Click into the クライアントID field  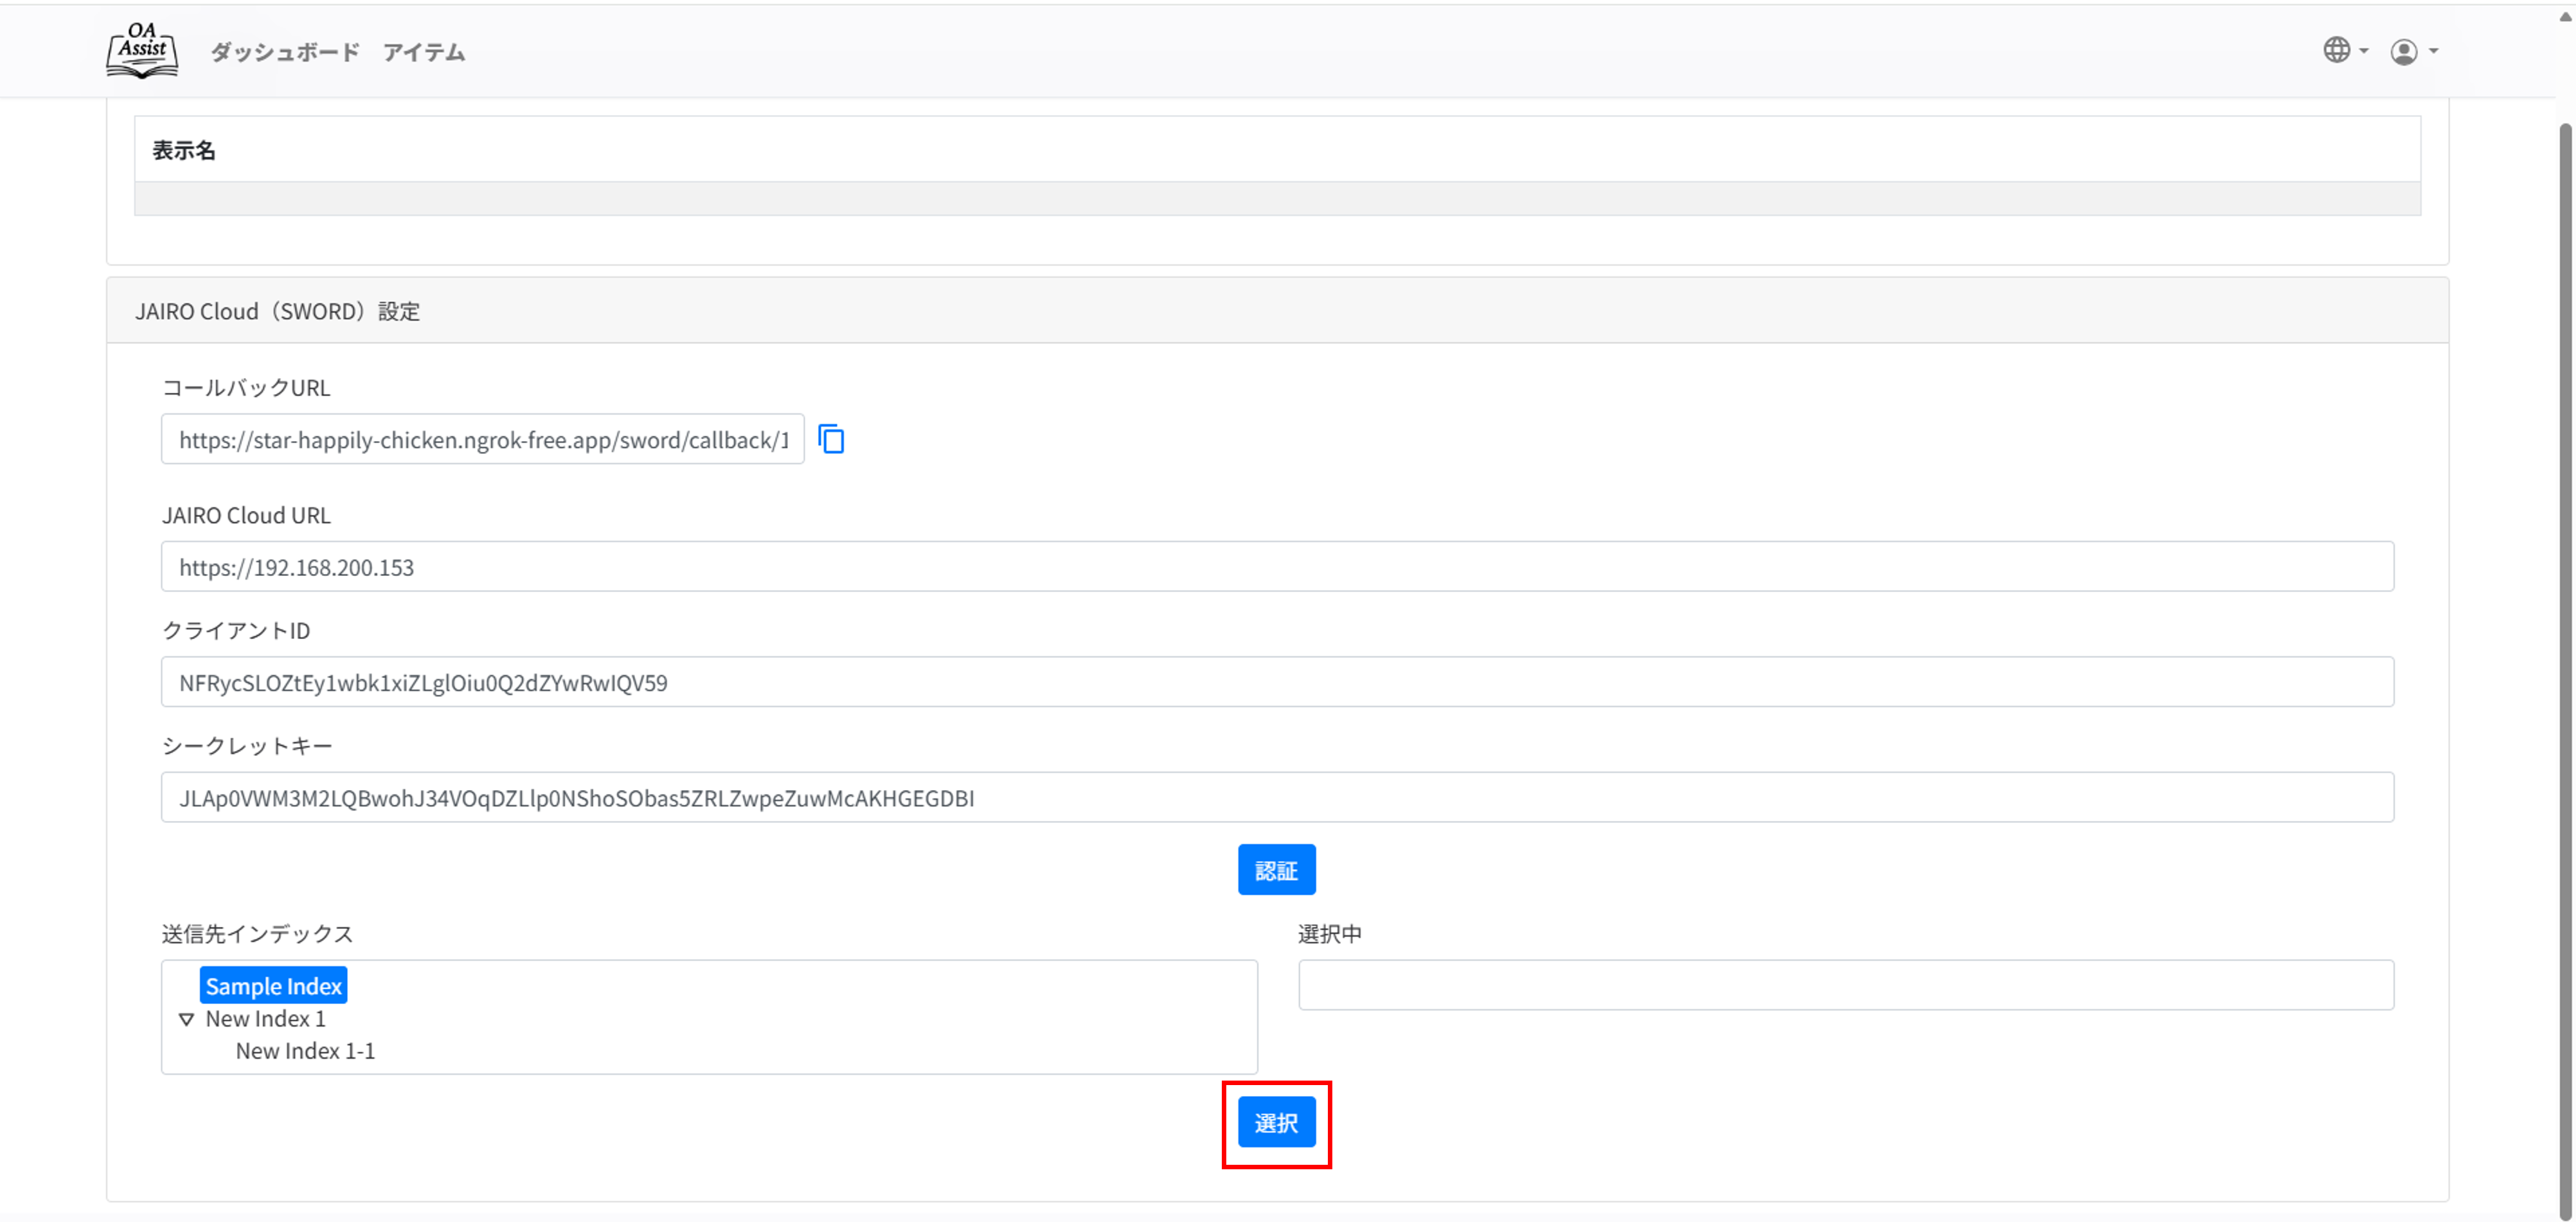(1276, 682)
